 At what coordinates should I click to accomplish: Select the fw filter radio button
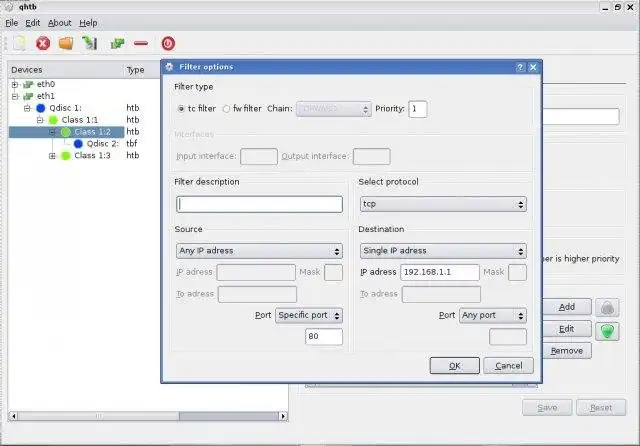tap(226, 109)
